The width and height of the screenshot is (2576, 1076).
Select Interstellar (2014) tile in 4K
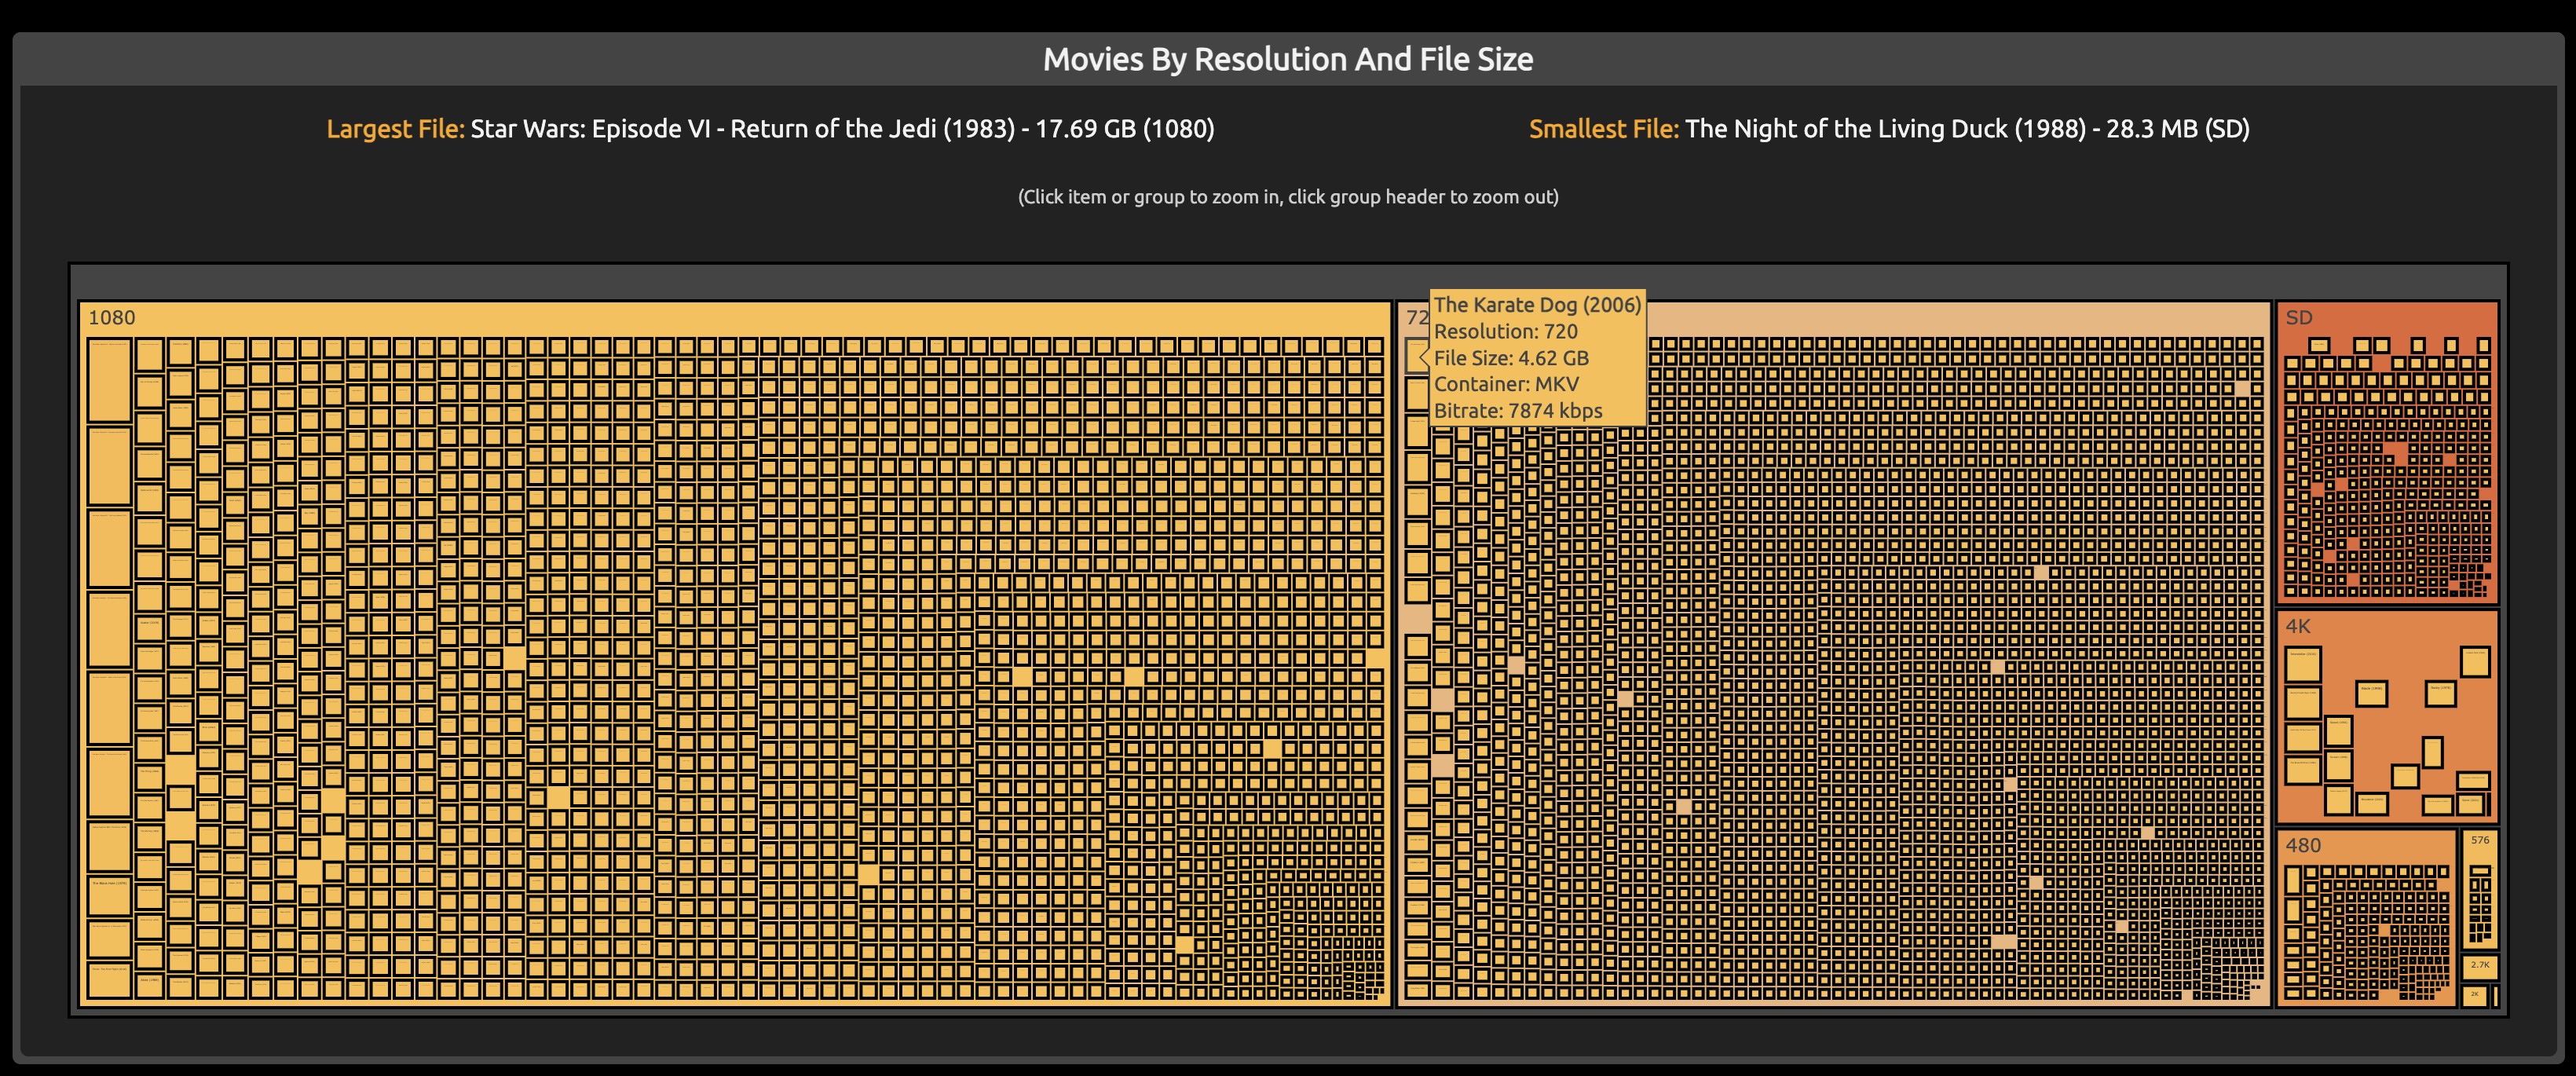(2303, 665)
